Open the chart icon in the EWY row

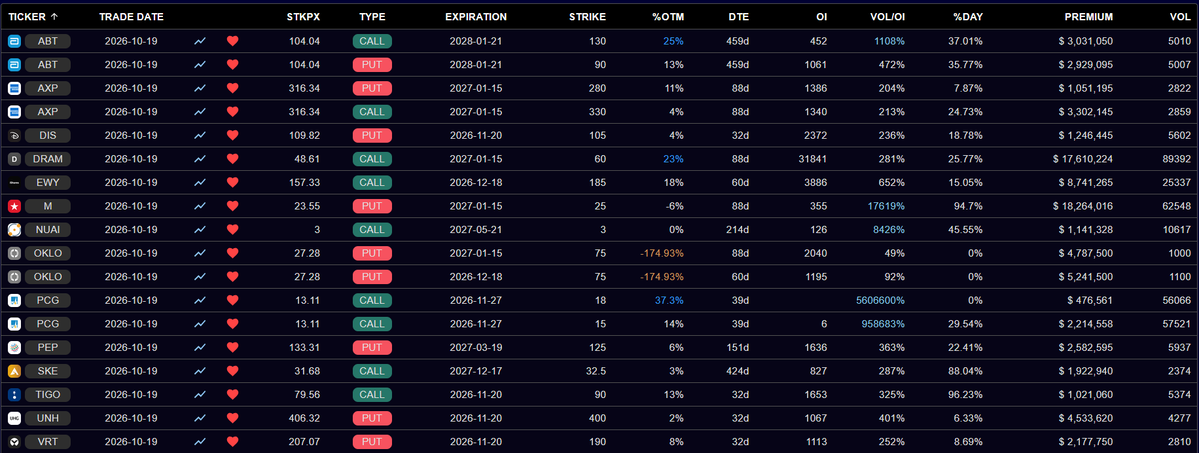[x=200, y=182]
